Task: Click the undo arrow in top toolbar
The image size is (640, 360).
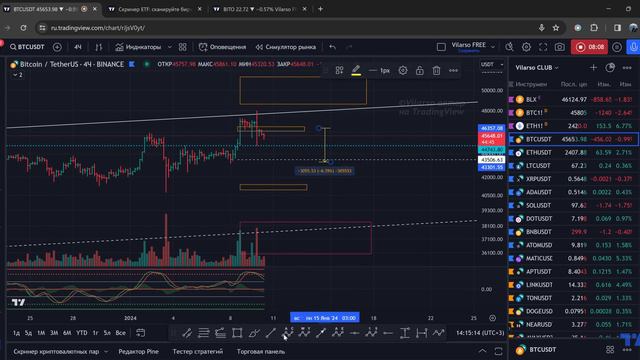Action: tap(333, 47)
